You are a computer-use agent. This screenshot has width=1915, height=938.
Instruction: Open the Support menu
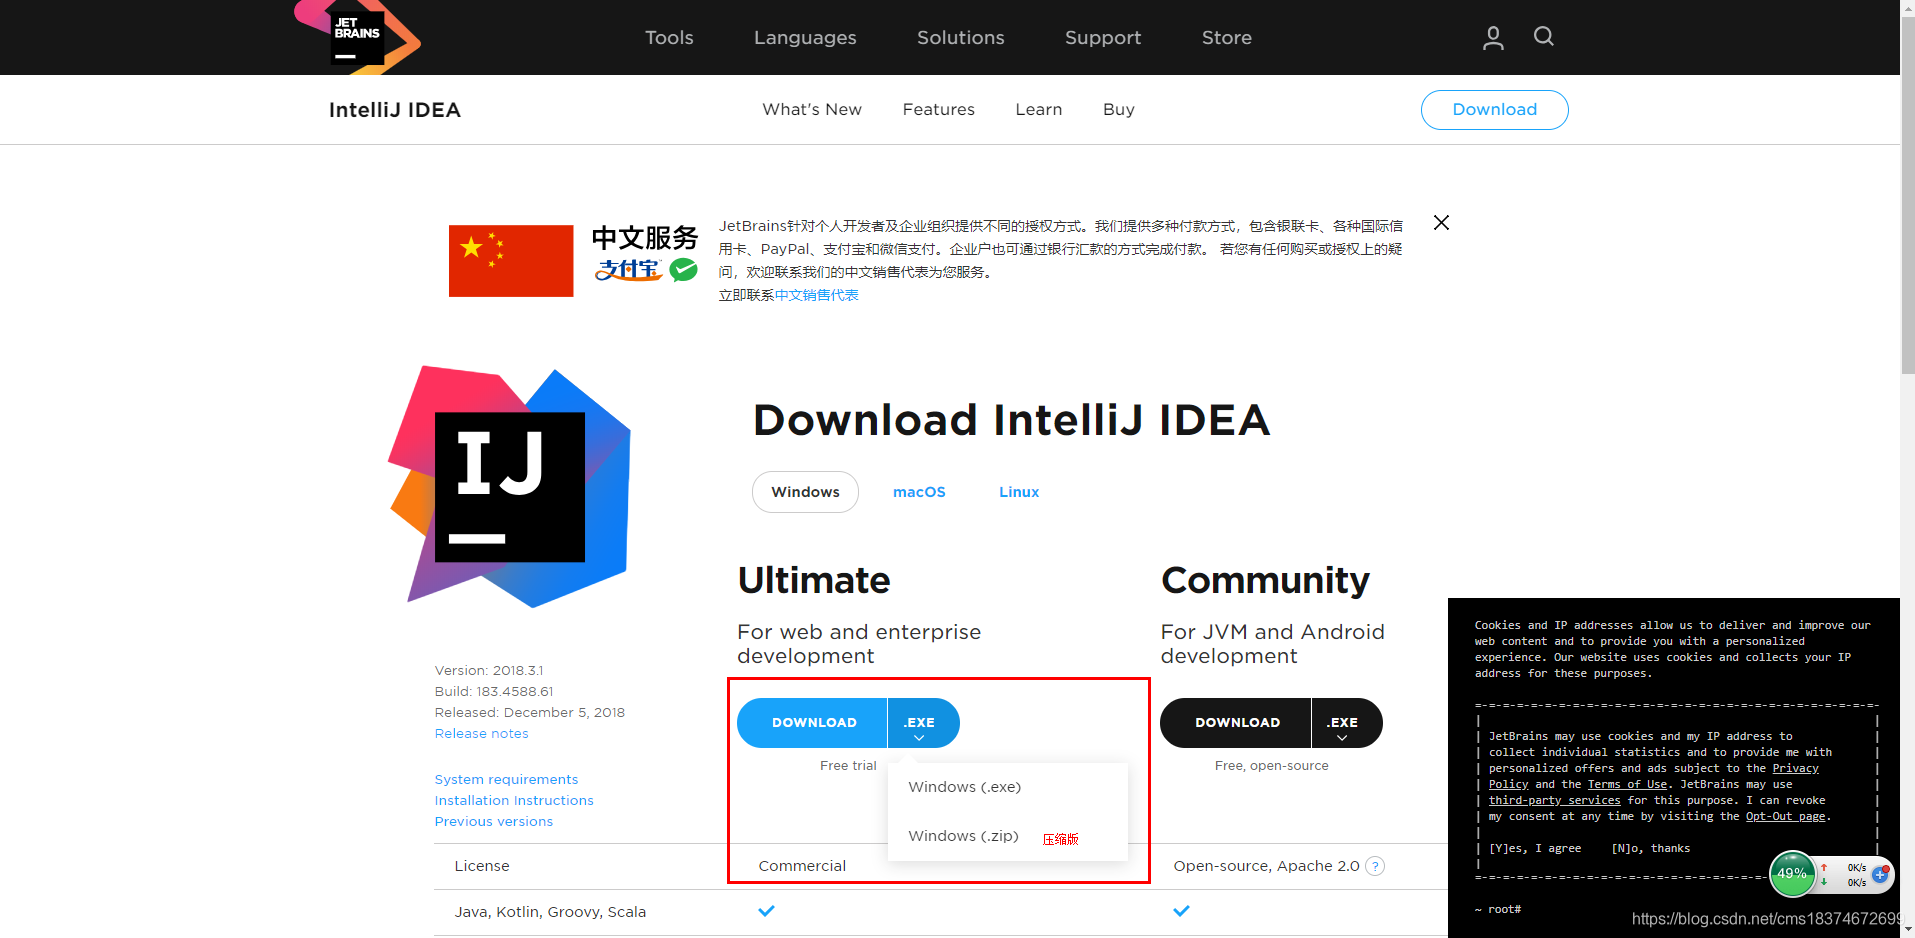(x=1103, y=38)
